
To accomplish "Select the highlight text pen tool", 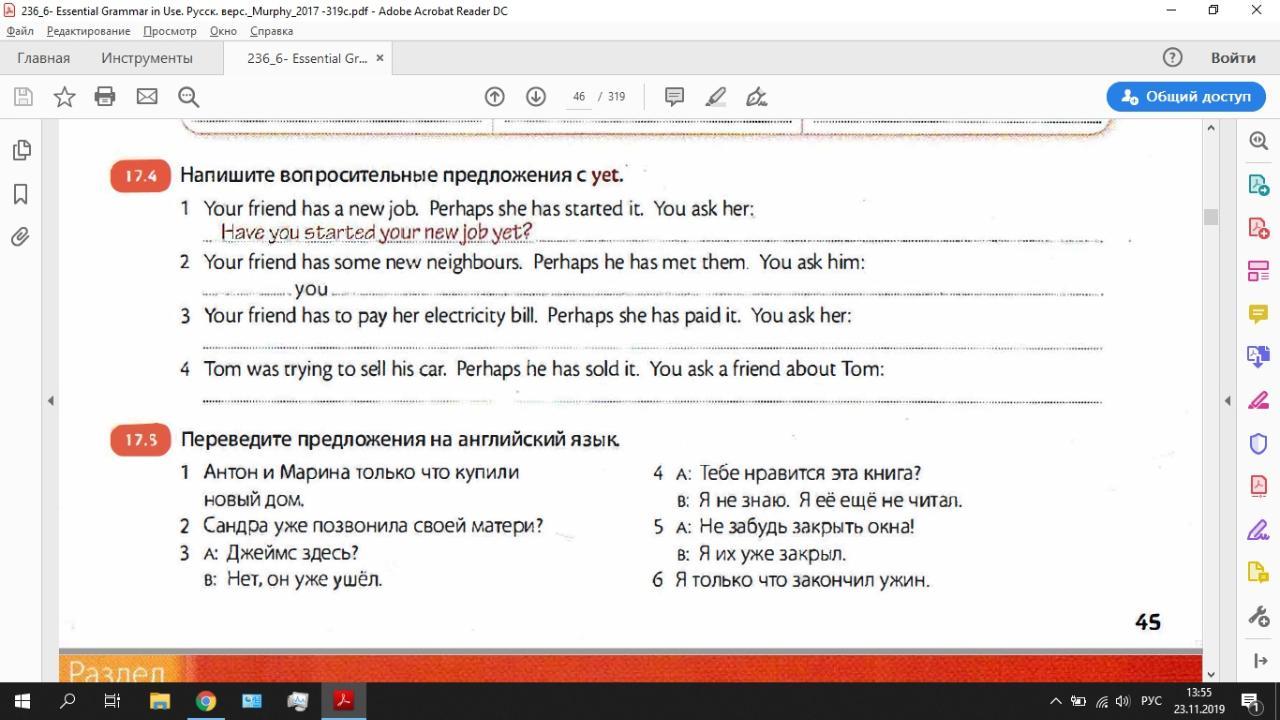I will [715, 97].
